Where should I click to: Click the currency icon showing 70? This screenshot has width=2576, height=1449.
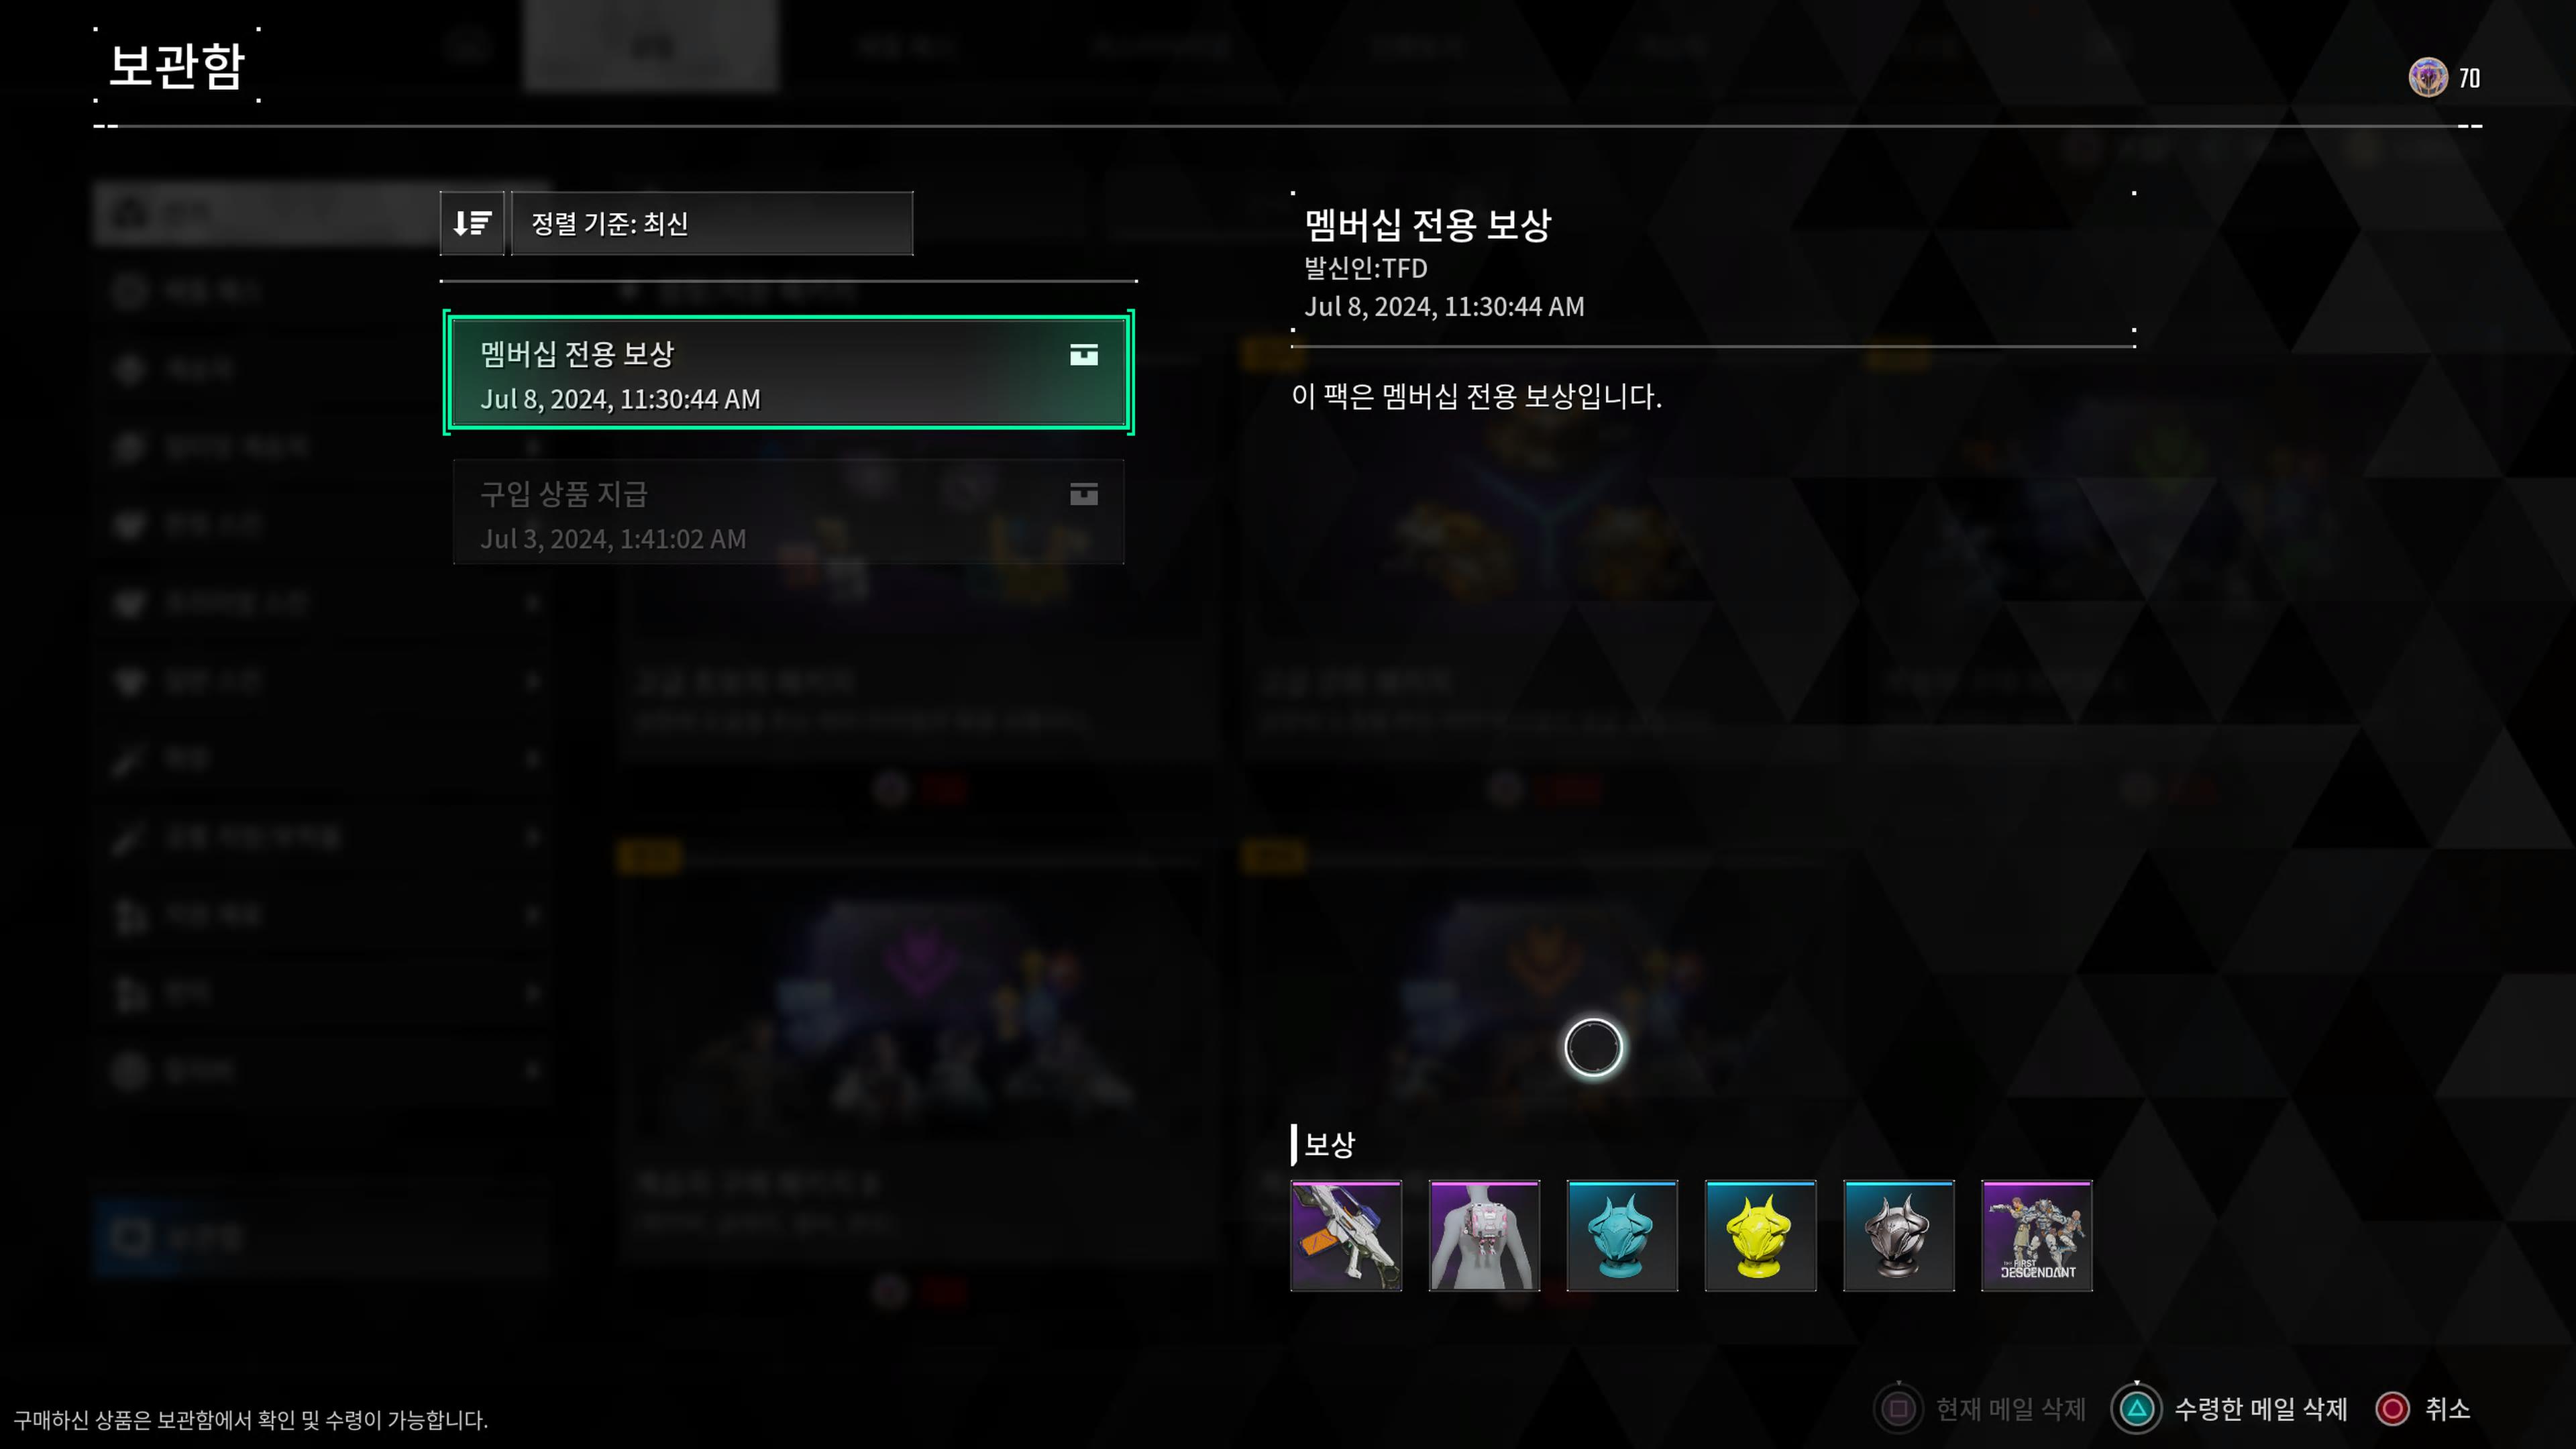[x=2428, y=78]
